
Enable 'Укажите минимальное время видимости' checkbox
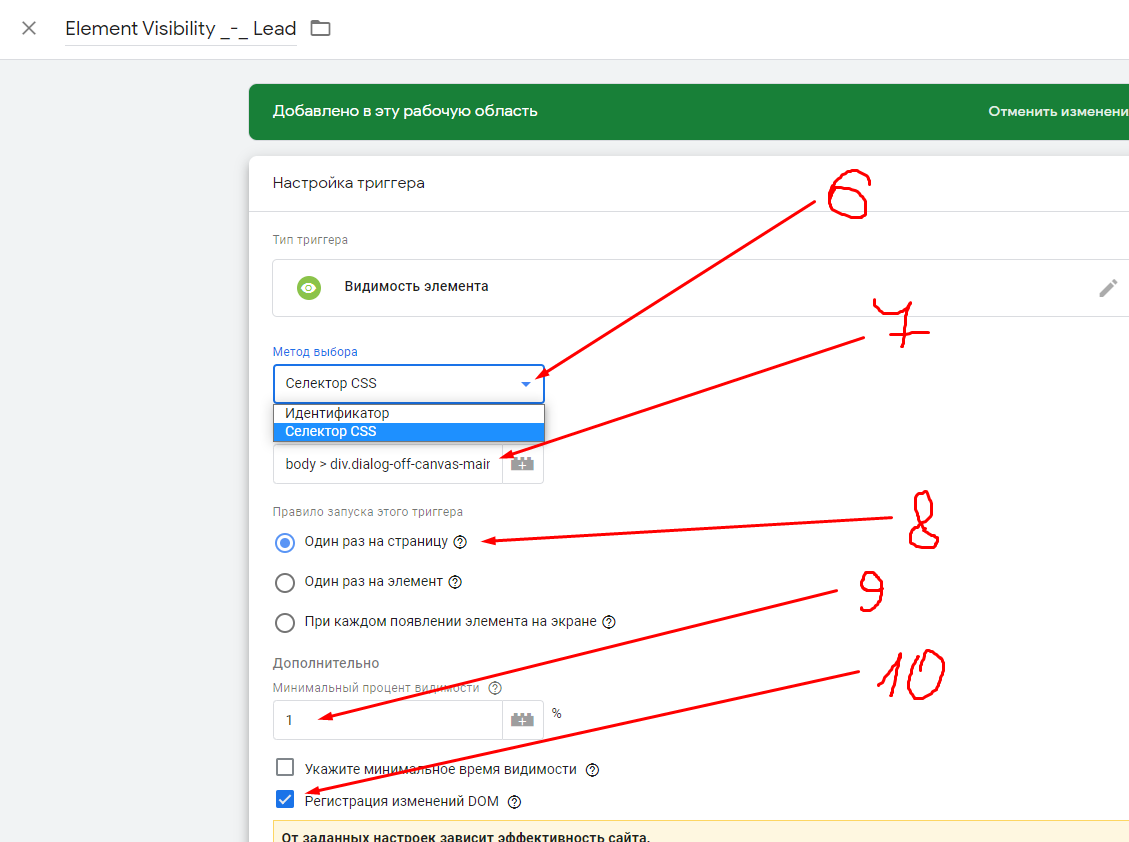285,768
